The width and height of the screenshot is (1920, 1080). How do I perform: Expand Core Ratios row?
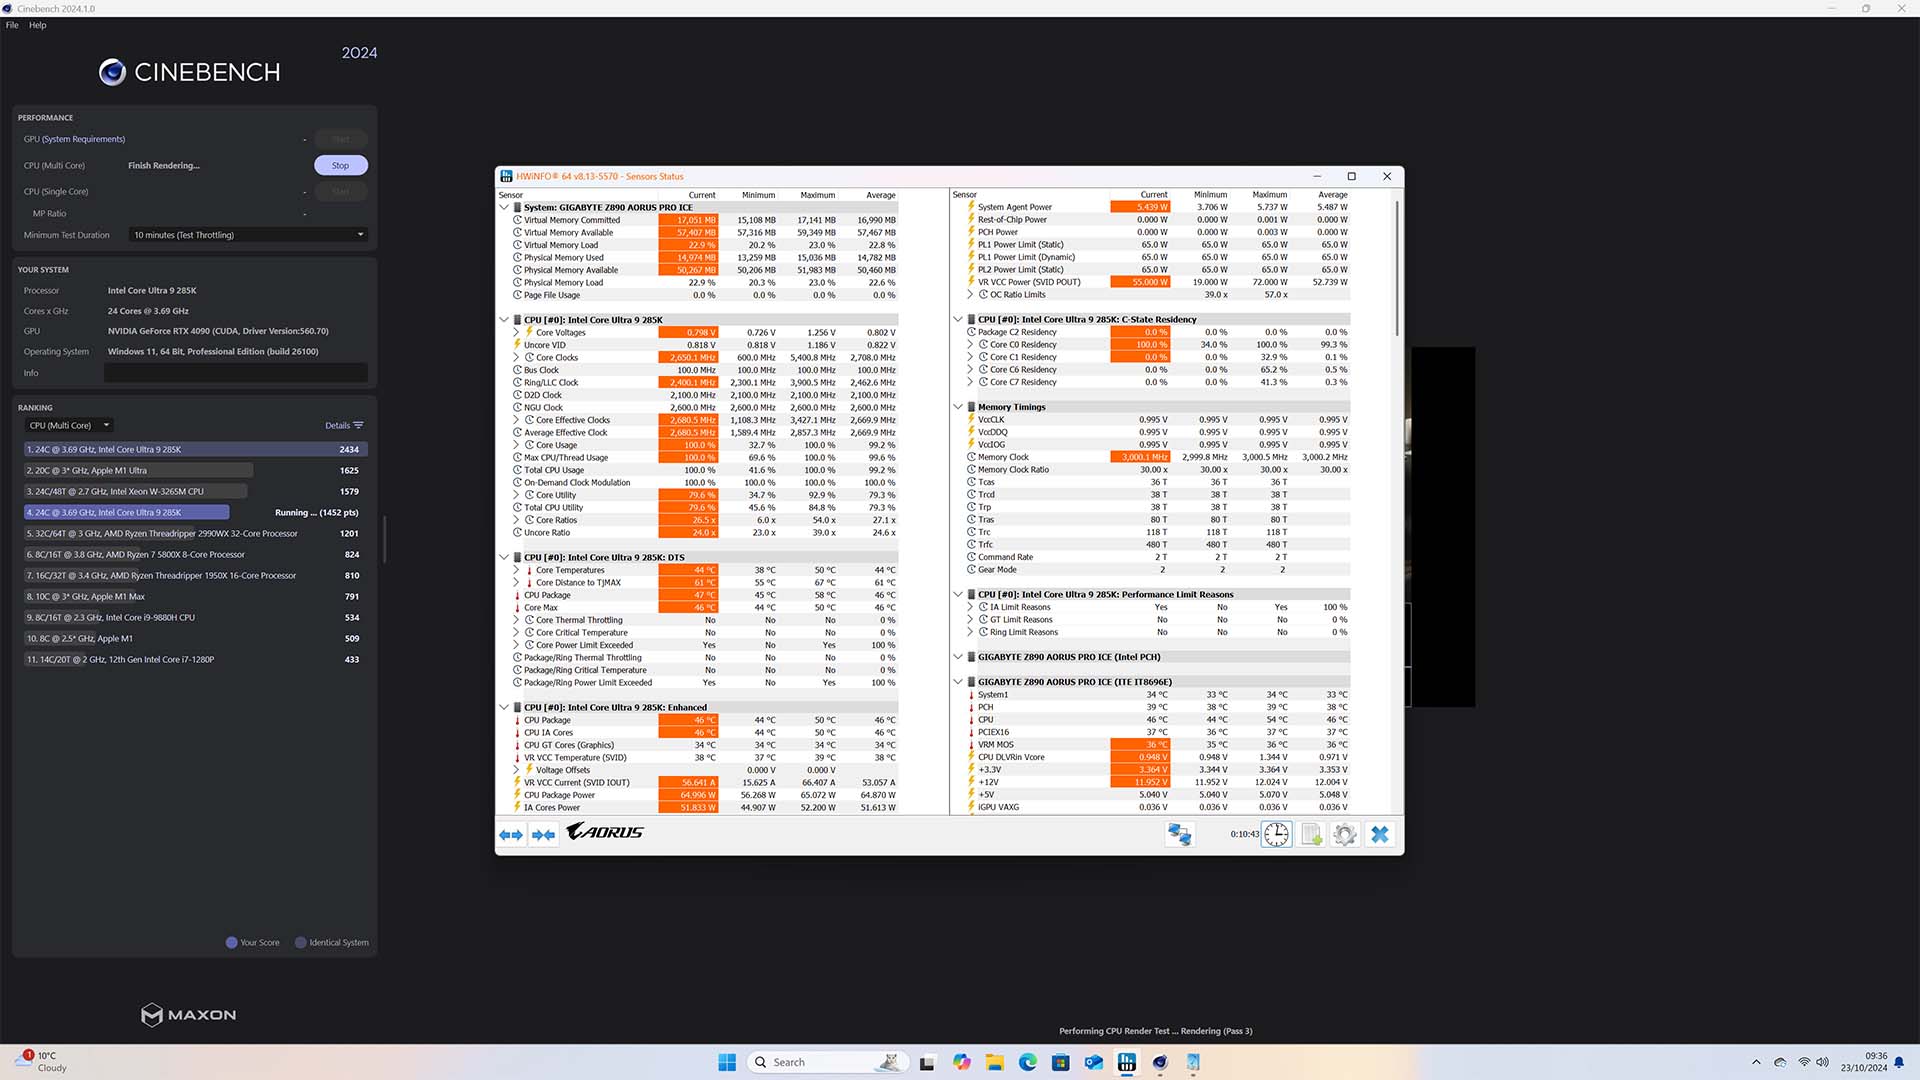coord(517,520)
